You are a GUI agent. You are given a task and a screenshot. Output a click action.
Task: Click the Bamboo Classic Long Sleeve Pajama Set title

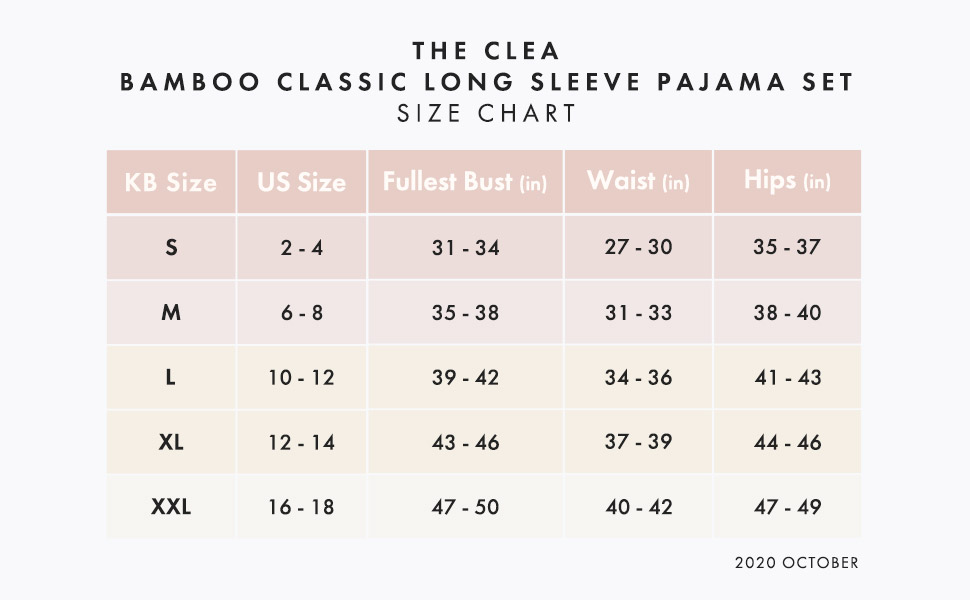click(487, 82)
